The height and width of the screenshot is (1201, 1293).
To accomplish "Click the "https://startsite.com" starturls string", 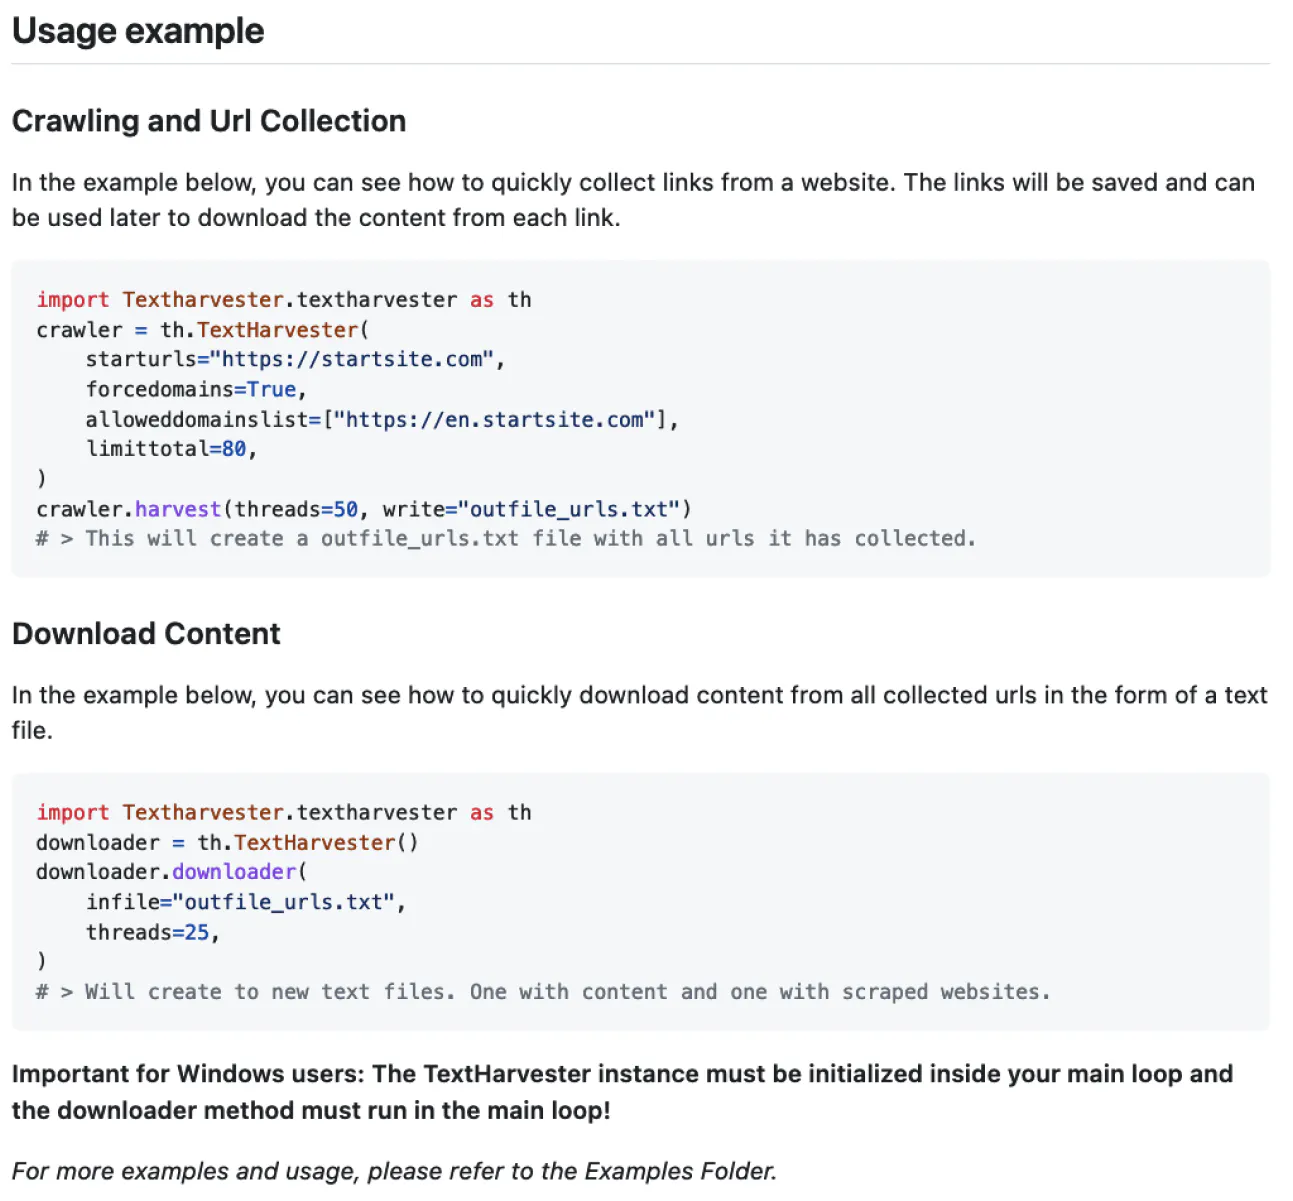I will coord(357,360).
